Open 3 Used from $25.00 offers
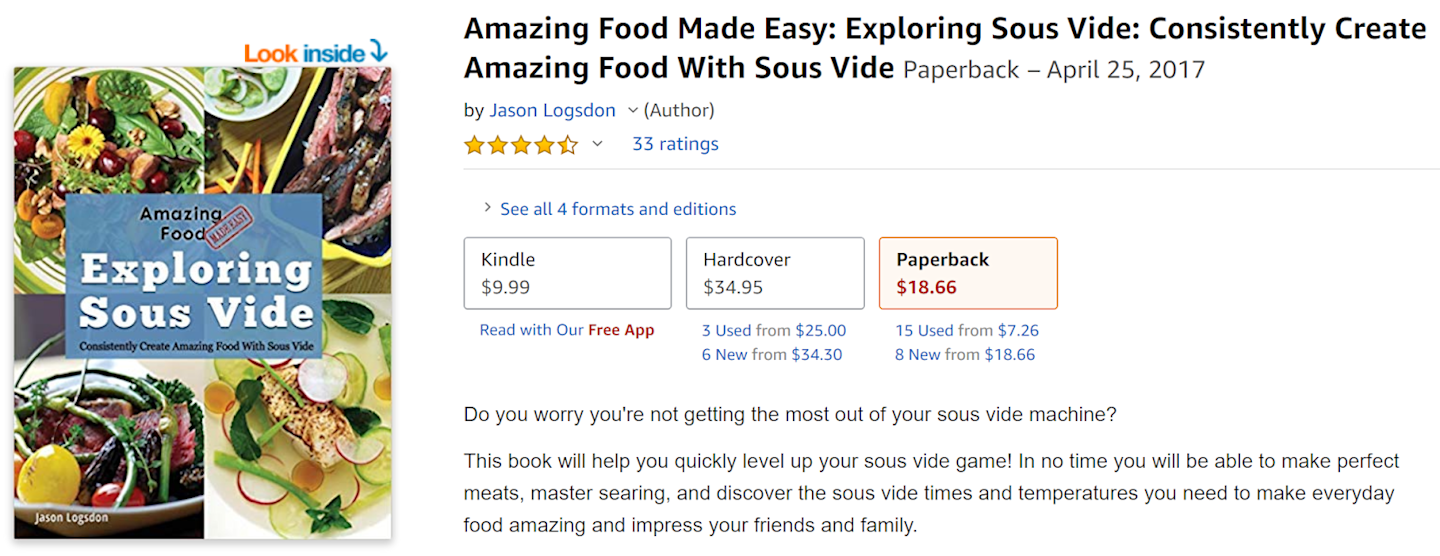Viewport: 1440px width, 556px height. (774, 330)
